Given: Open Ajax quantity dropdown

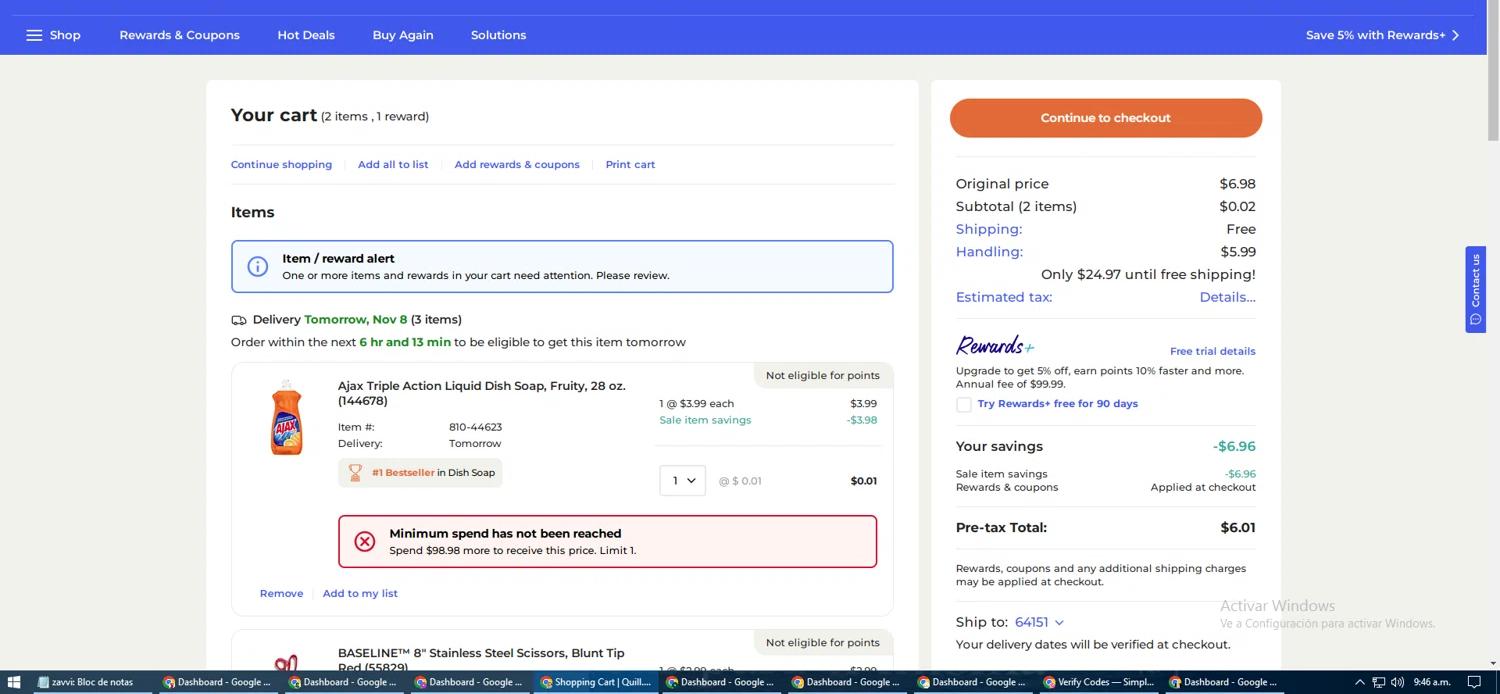Looking at the screenshot, I should click(682, 481).
